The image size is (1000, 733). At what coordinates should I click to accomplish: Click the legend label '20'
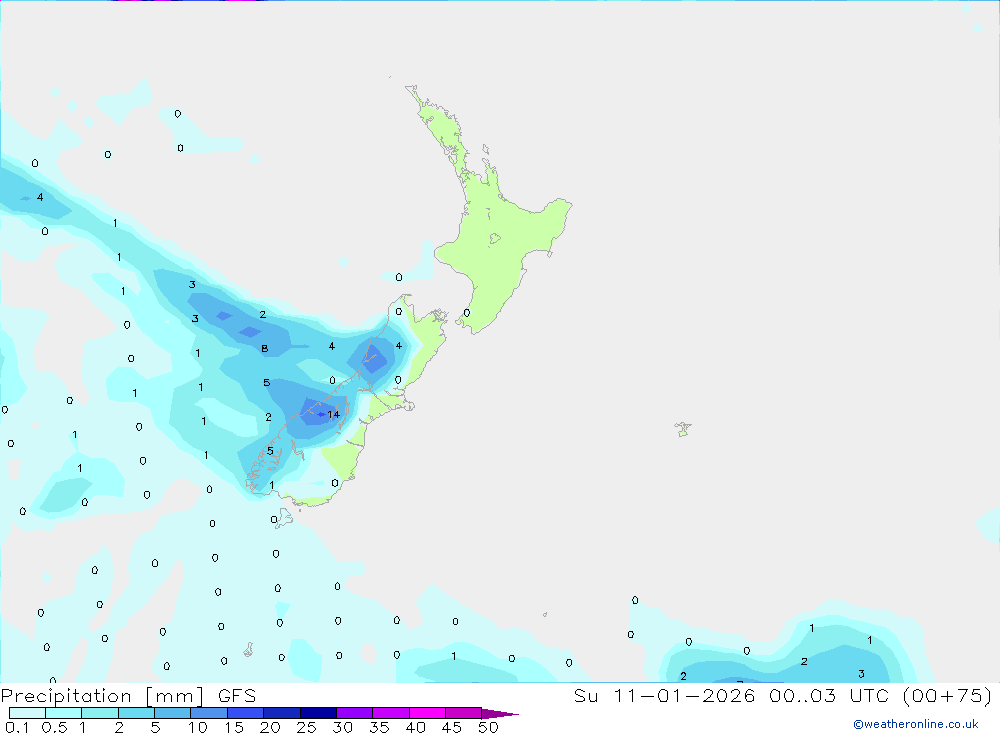(270, 727)
